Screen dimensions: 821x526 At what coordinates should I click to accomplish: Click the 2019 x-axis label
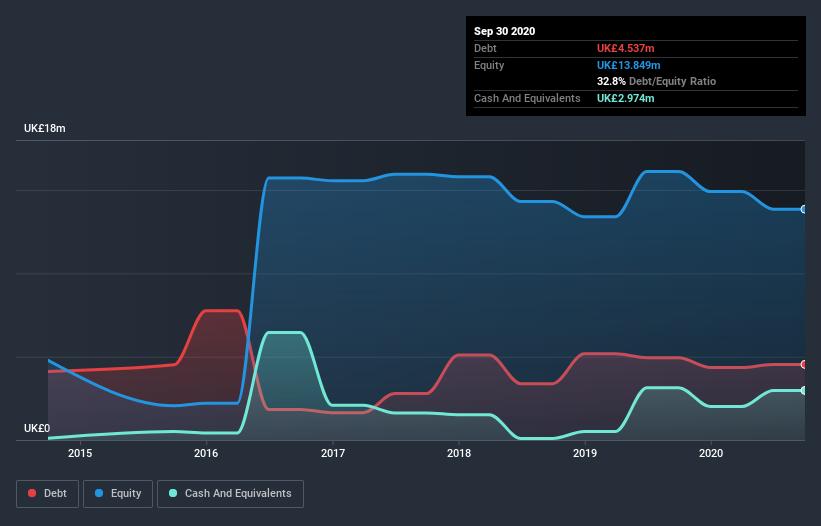click(x=585, y=453)
